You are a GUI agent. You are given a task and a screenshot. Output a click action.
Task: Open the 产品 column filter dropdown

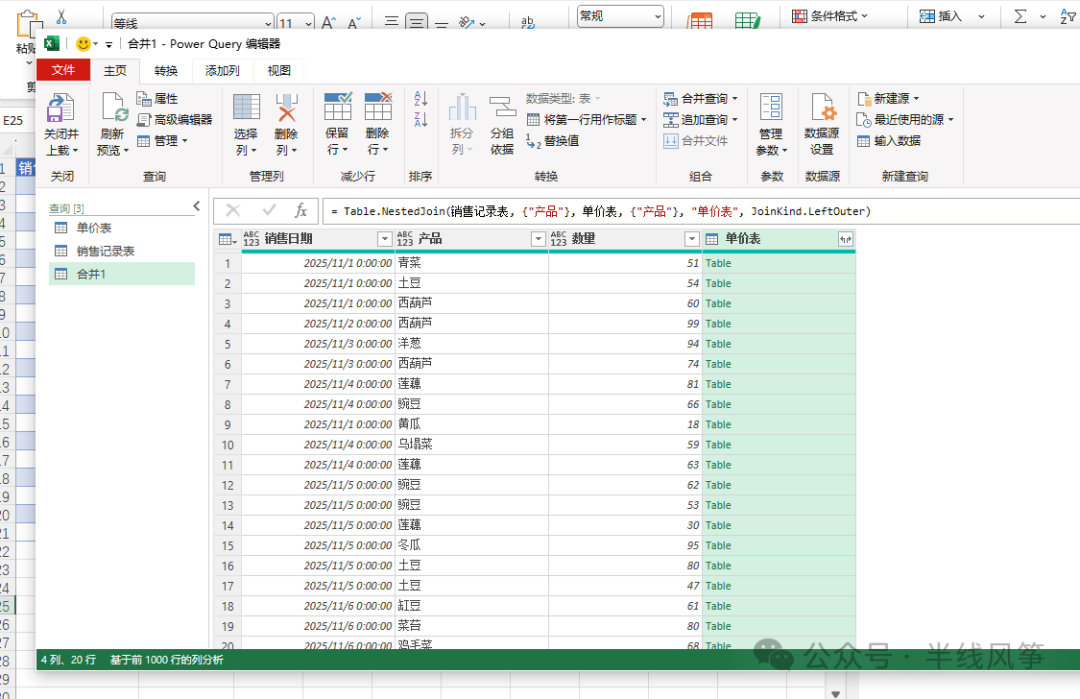pos(539,239)
